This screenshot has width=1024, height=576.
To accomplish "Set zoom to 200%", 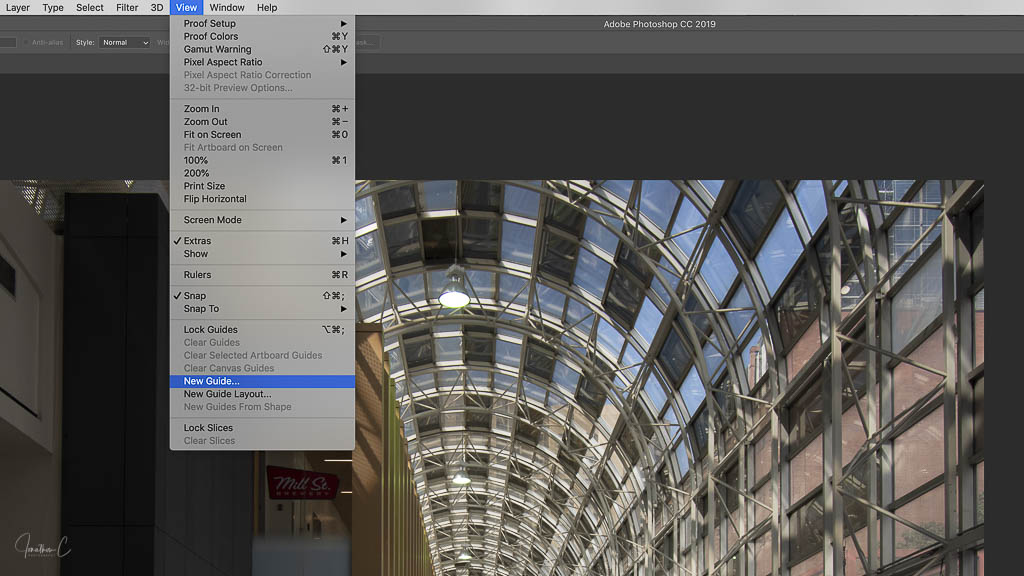I will [x=196, y=173].
